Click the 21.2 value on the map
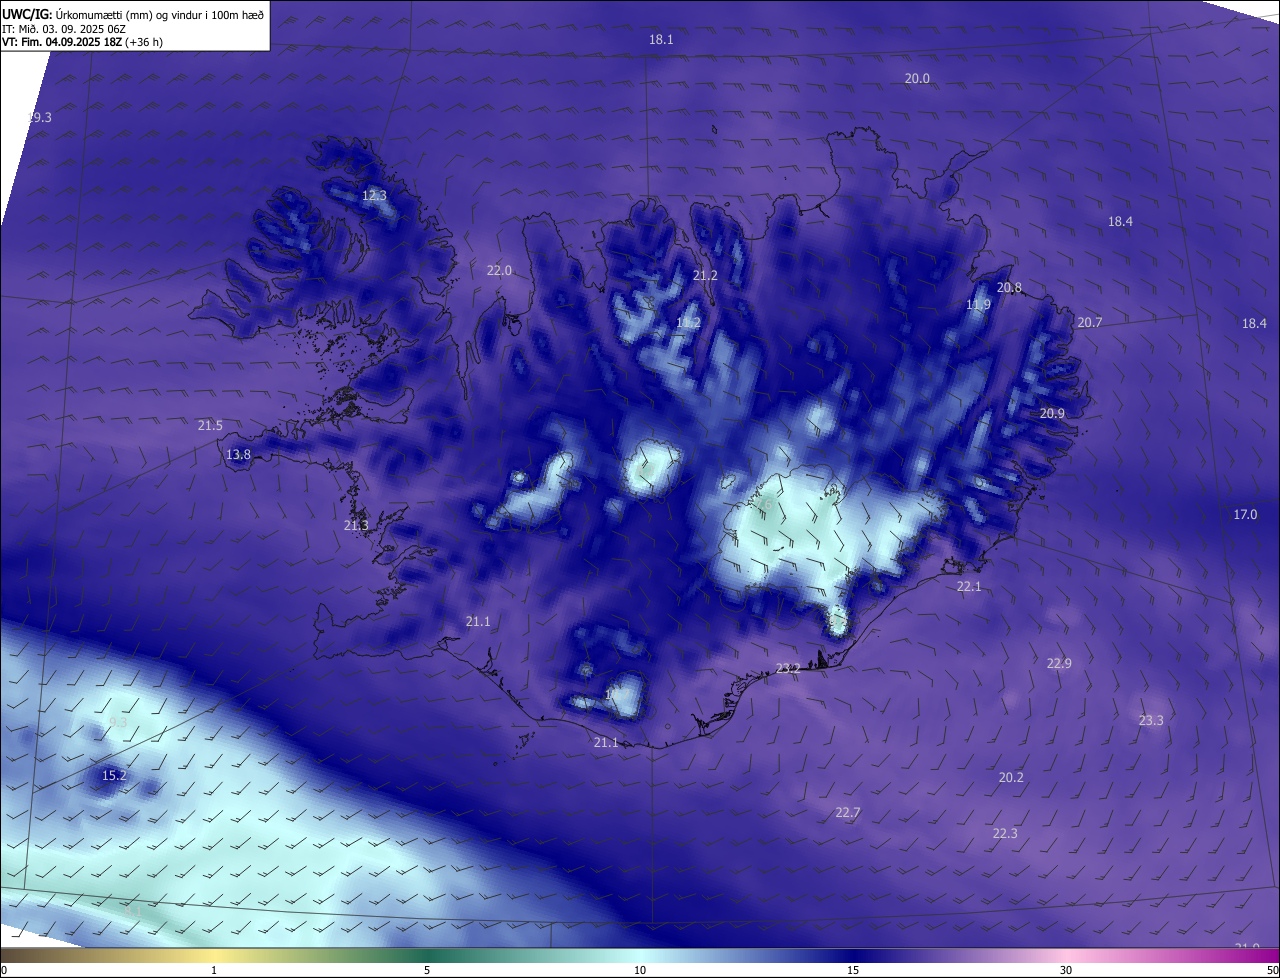The image size is (1280, 978). point(706,276)
